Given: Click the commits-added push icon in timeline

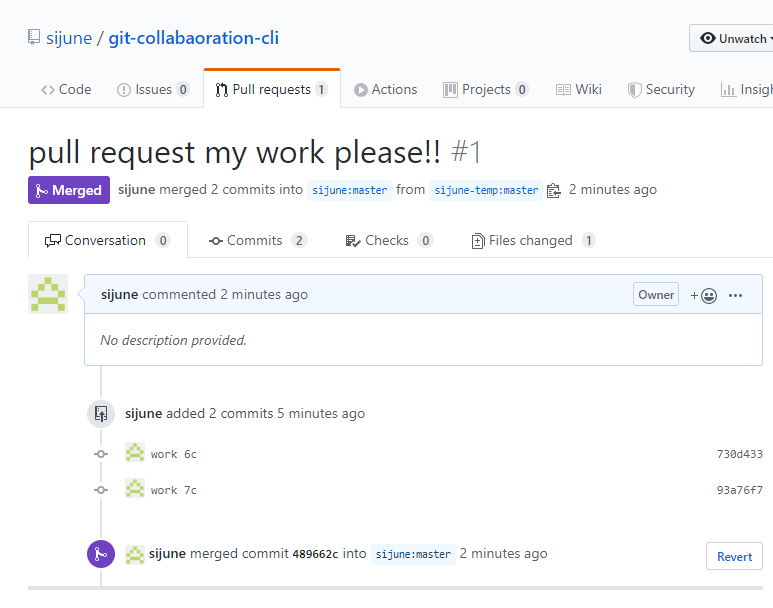Looking at the screenshot, I should click(101, 413).
